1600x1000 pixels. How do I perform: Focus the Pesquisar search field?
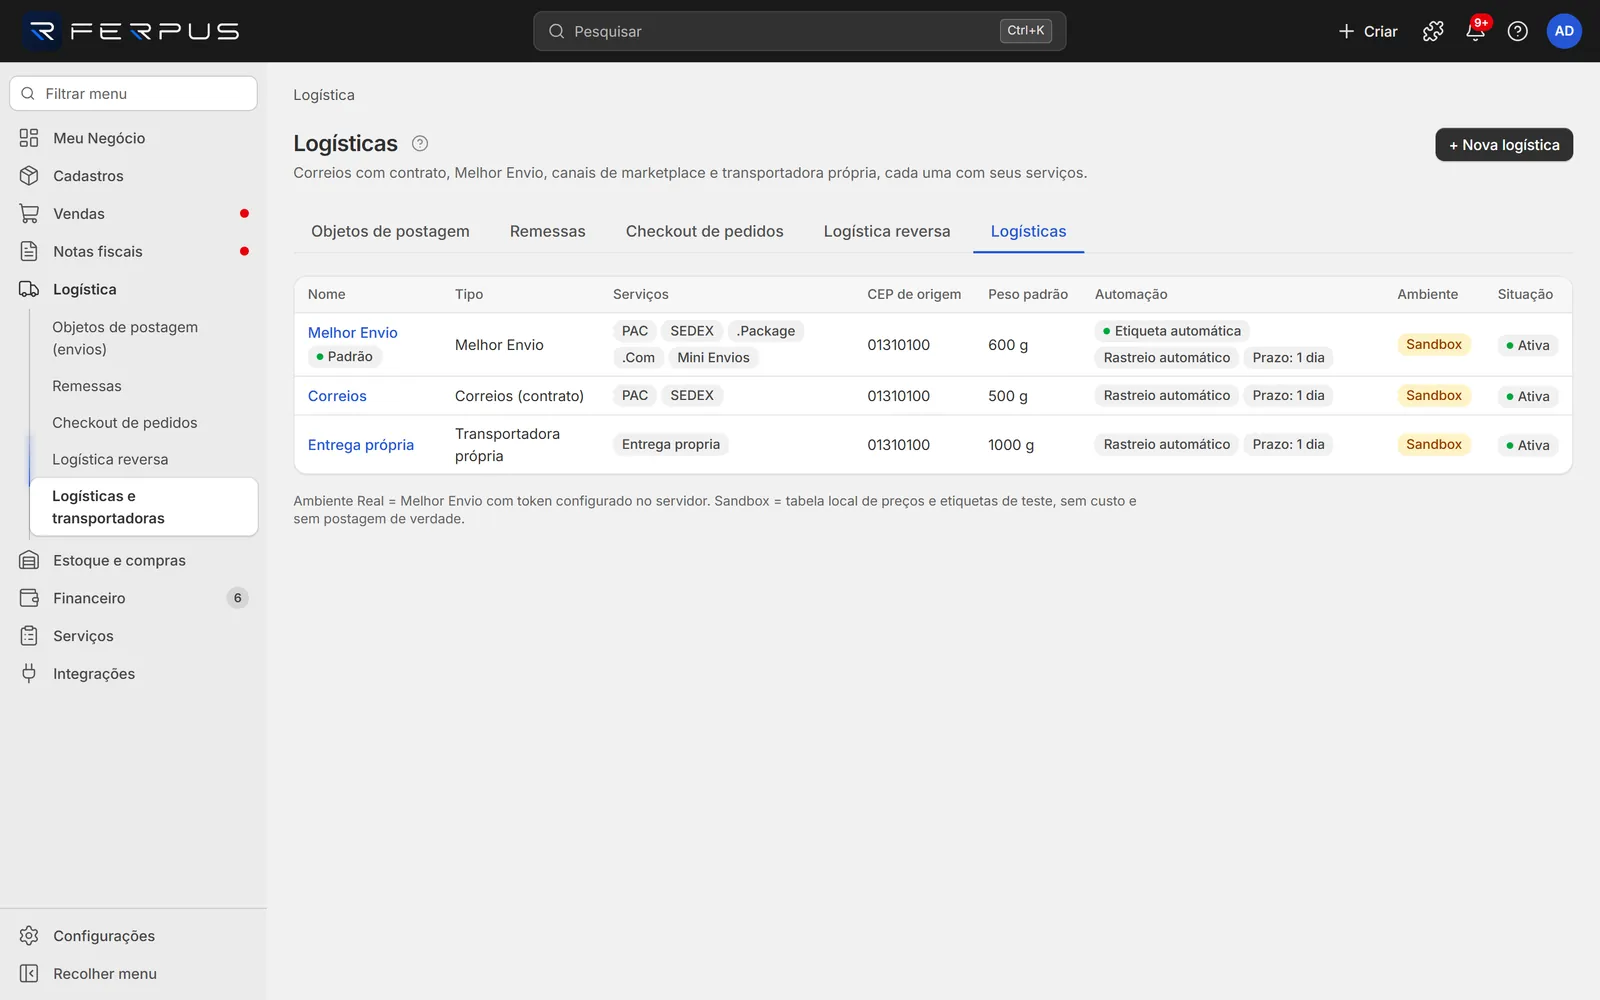(799, 31)
